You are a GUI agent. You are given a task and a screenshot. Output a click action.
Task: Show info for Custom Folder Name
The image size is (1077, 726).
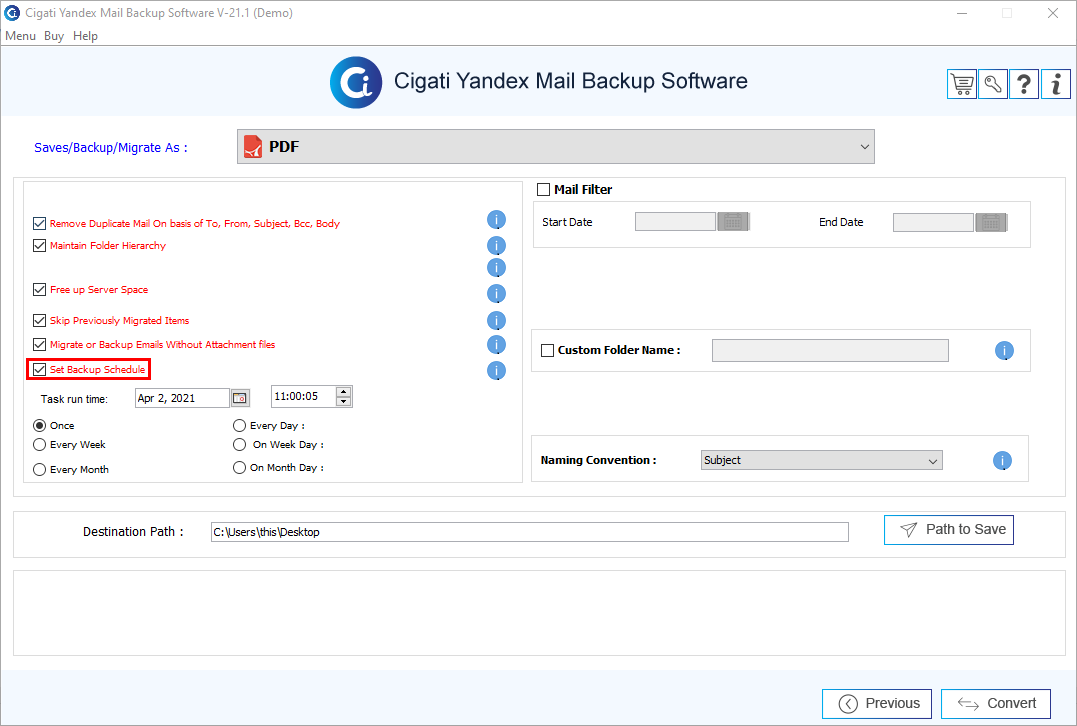click(1004, 351)
